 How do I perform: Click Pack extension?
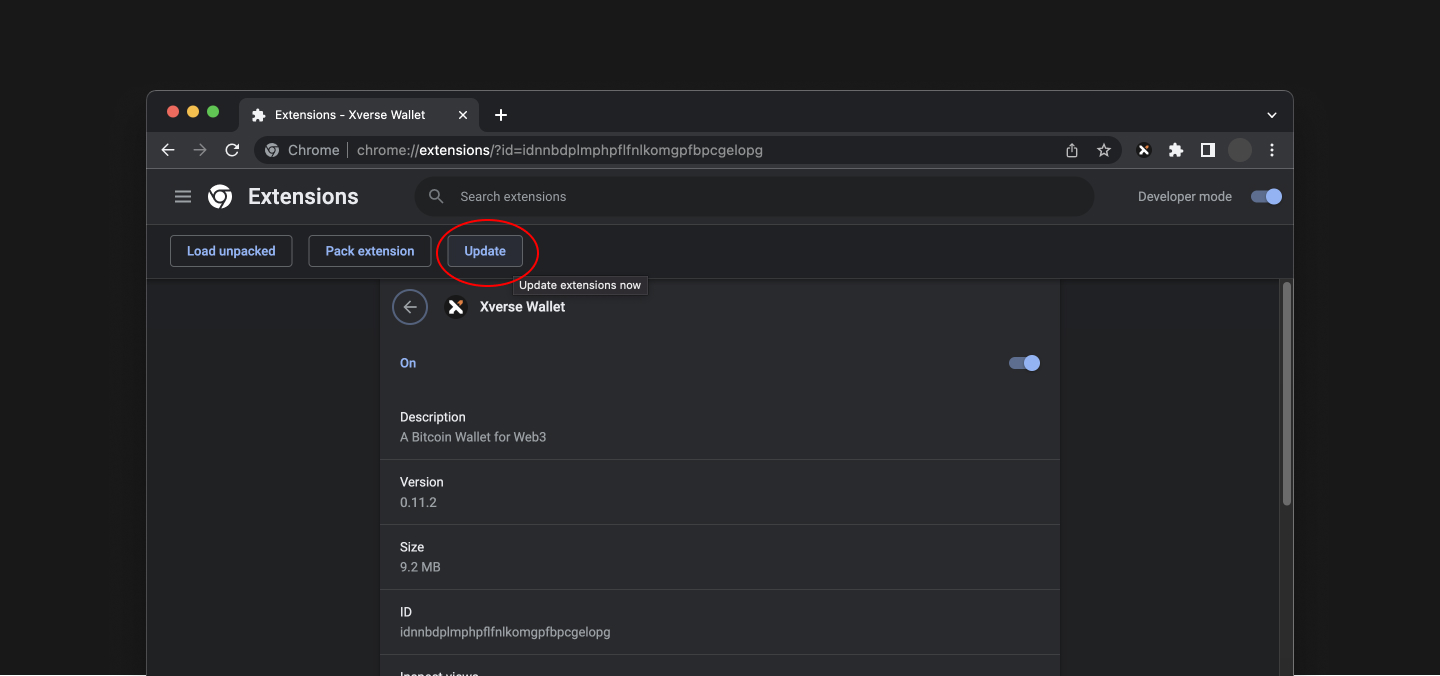pos(369,251)
